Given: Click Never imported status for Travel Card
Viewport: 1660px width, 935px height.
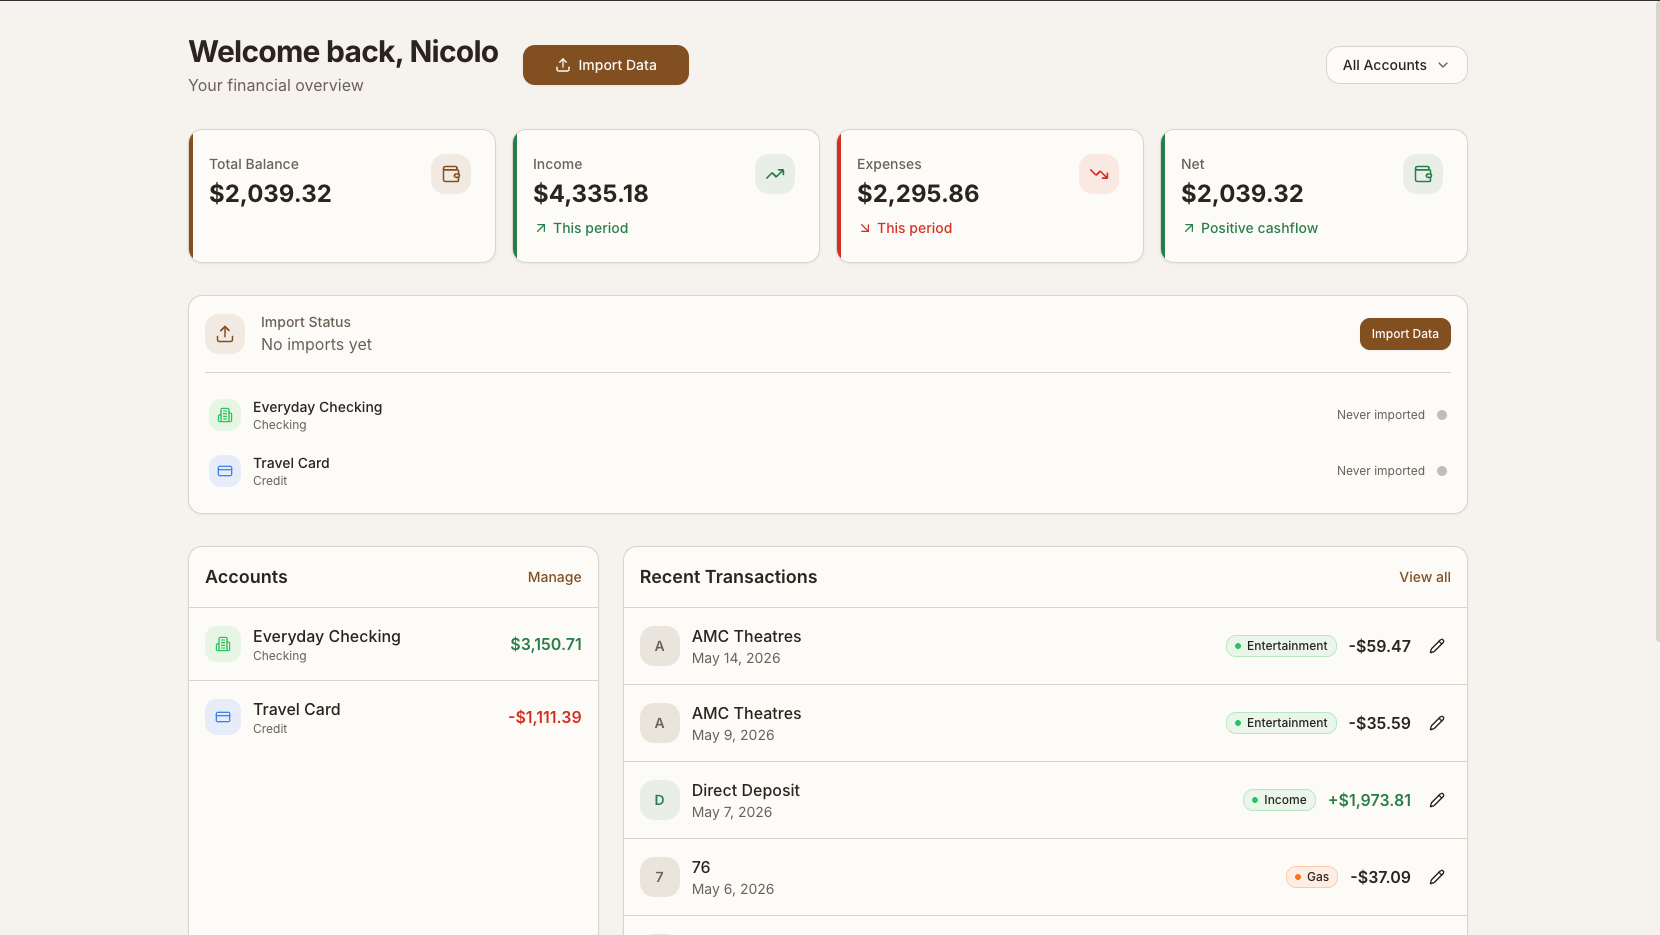Looking at the screenshot, I should [x=1380, y=471].
